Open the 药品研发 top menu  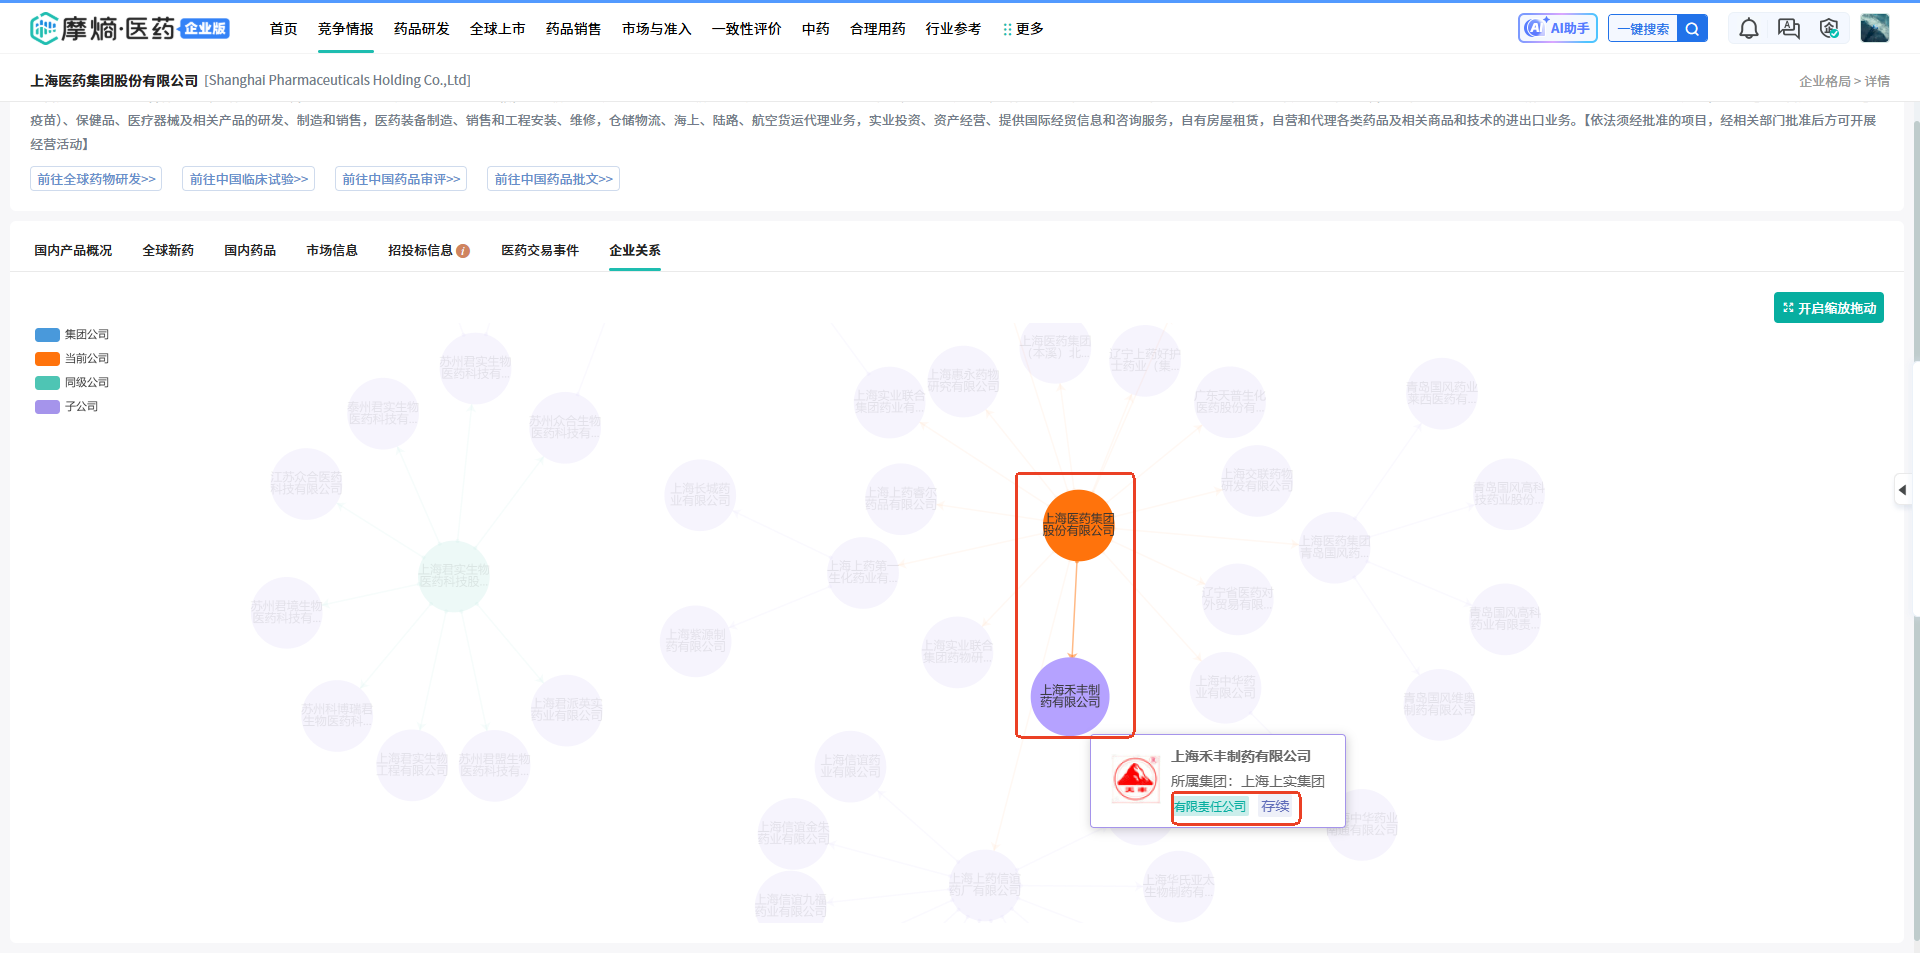(421, 29)
